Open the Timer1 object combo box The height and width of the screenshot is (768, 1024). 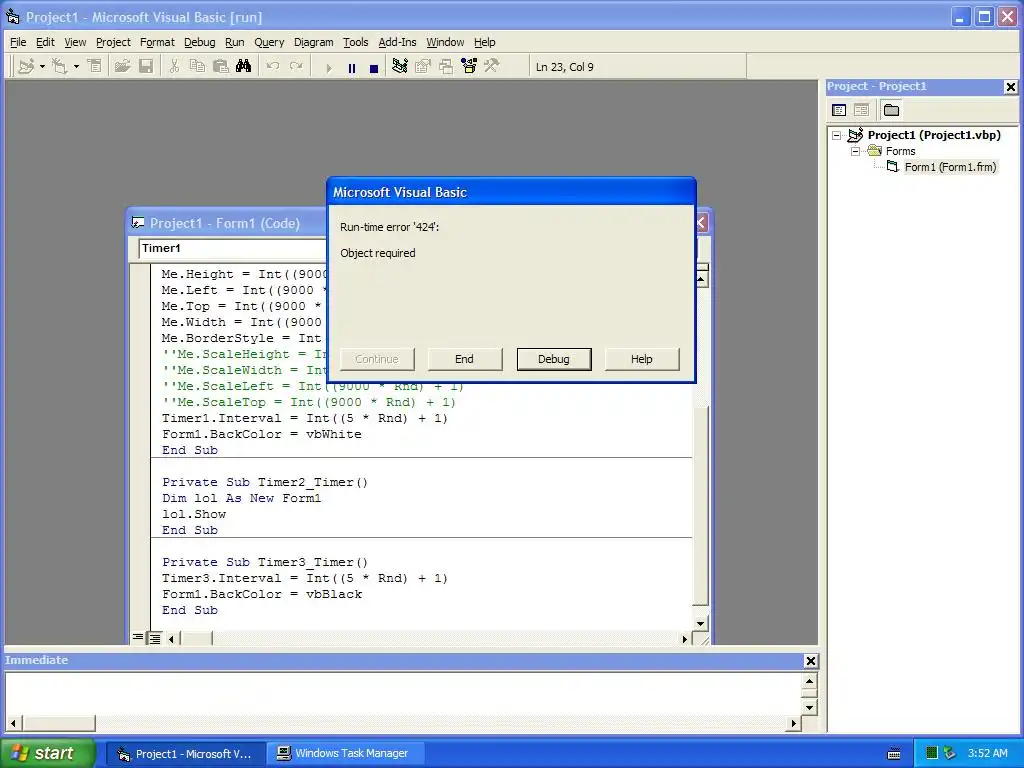pos(232,248)
